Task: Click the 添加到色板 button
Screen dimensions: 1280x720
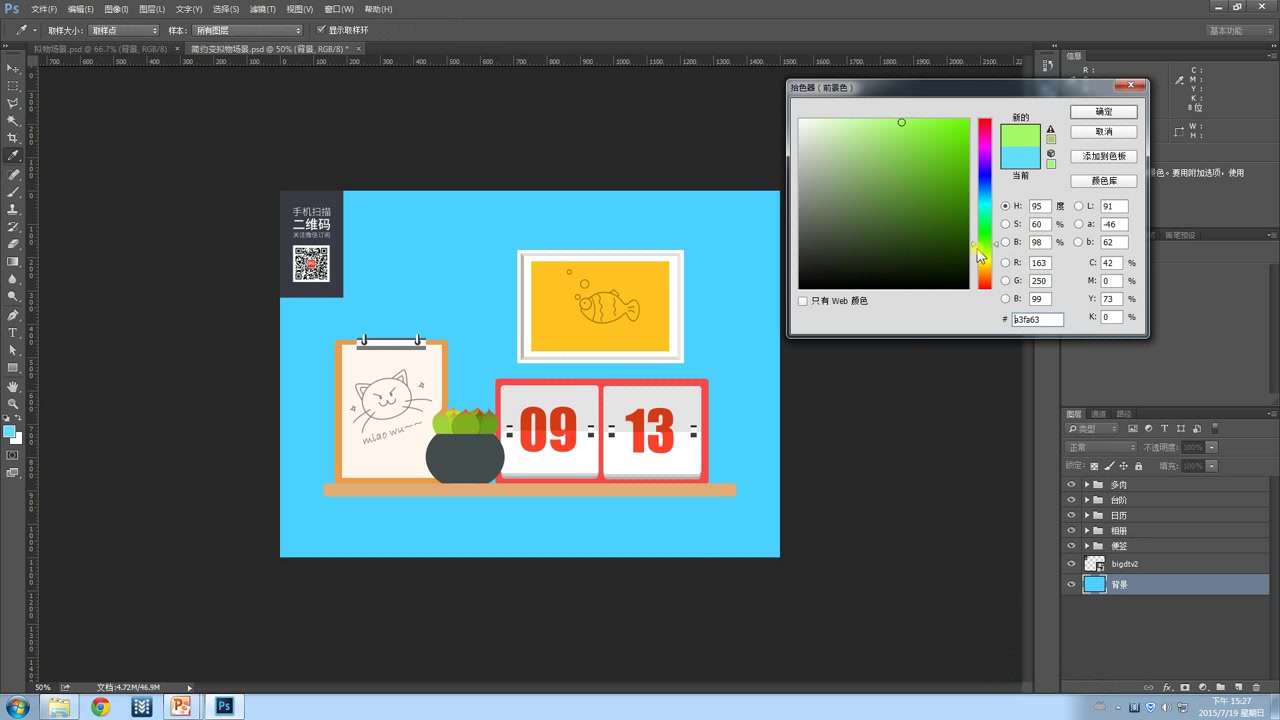Action: pos(1104,156)
